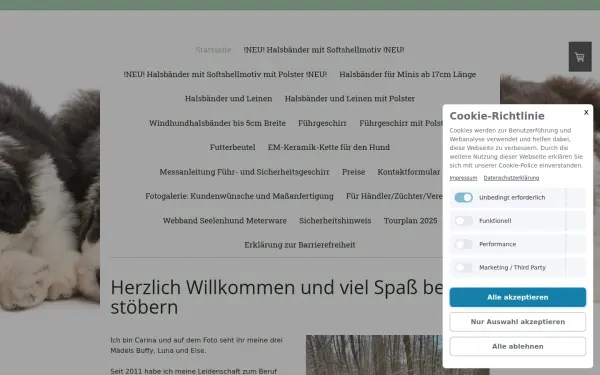Open the Preise page
This screenshot has width=600, height=375.
pos(353,172)
